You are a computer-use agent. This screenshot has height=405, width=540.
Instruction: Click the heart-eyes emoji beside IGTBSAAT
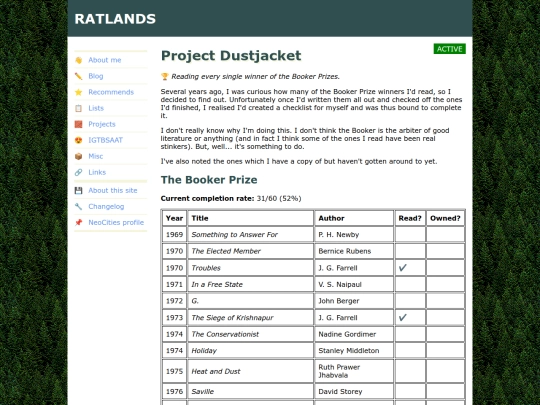79,140
